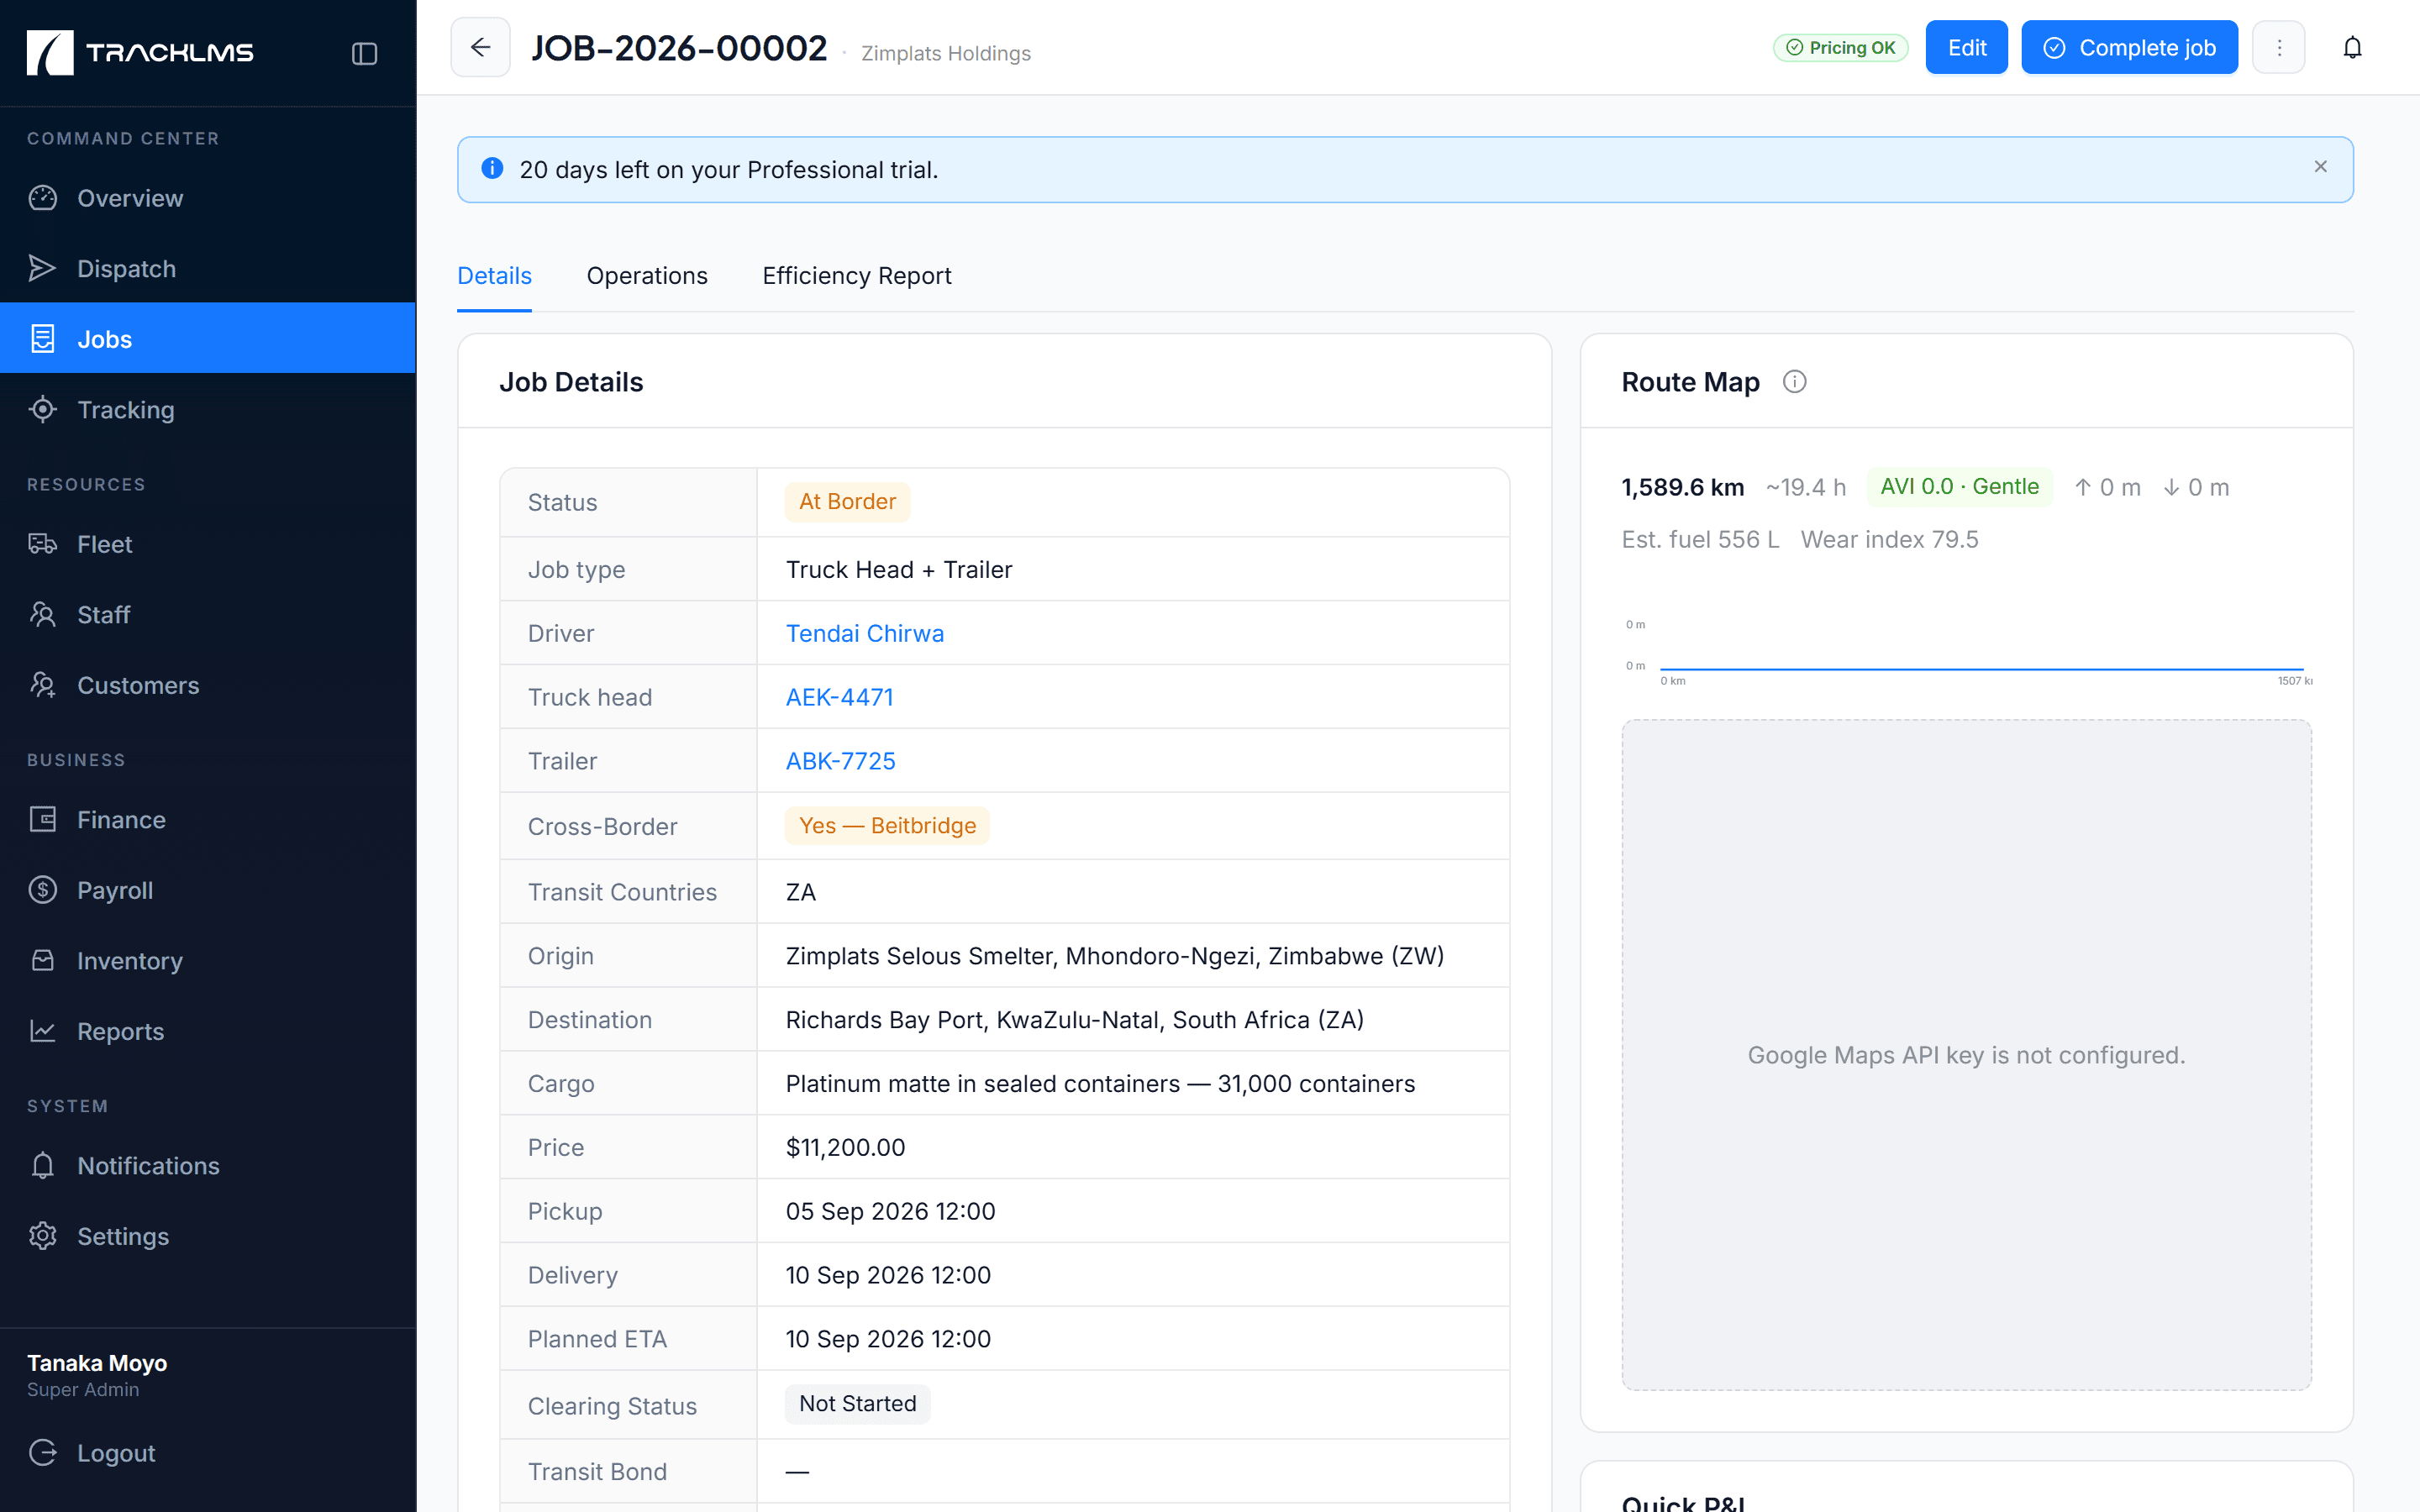Click the Finance wallet icon
This screenshot has width=2420, height=1512.
[x=43, y=819]
